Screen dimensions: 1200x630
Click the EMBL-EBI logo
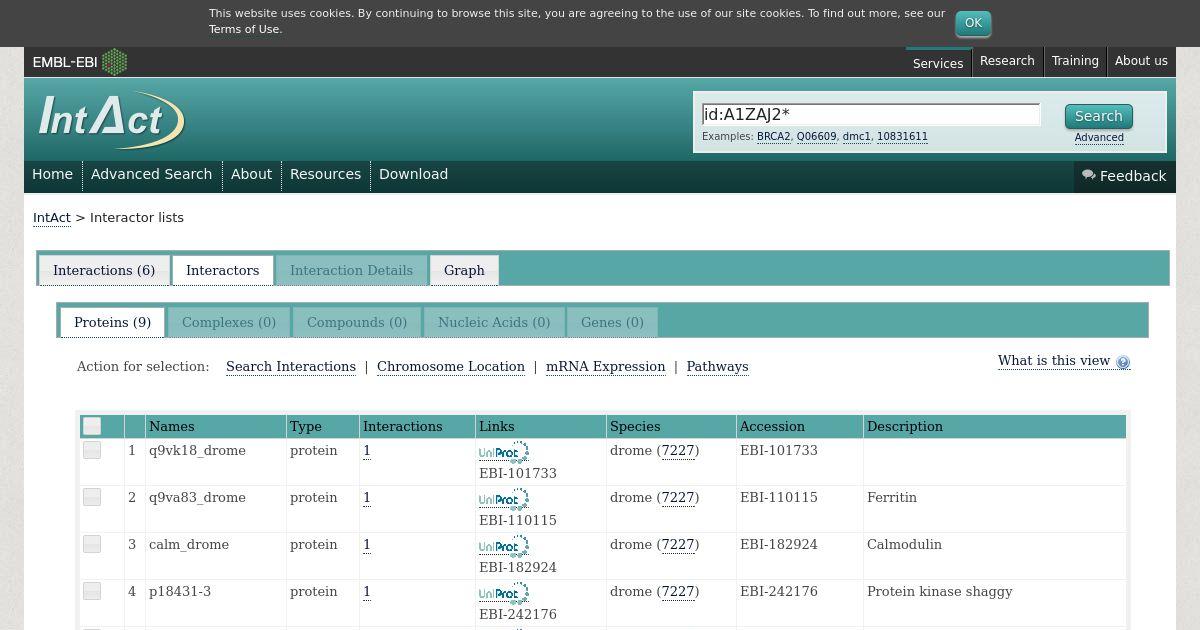pyautogui.click(x=80, y=62)
